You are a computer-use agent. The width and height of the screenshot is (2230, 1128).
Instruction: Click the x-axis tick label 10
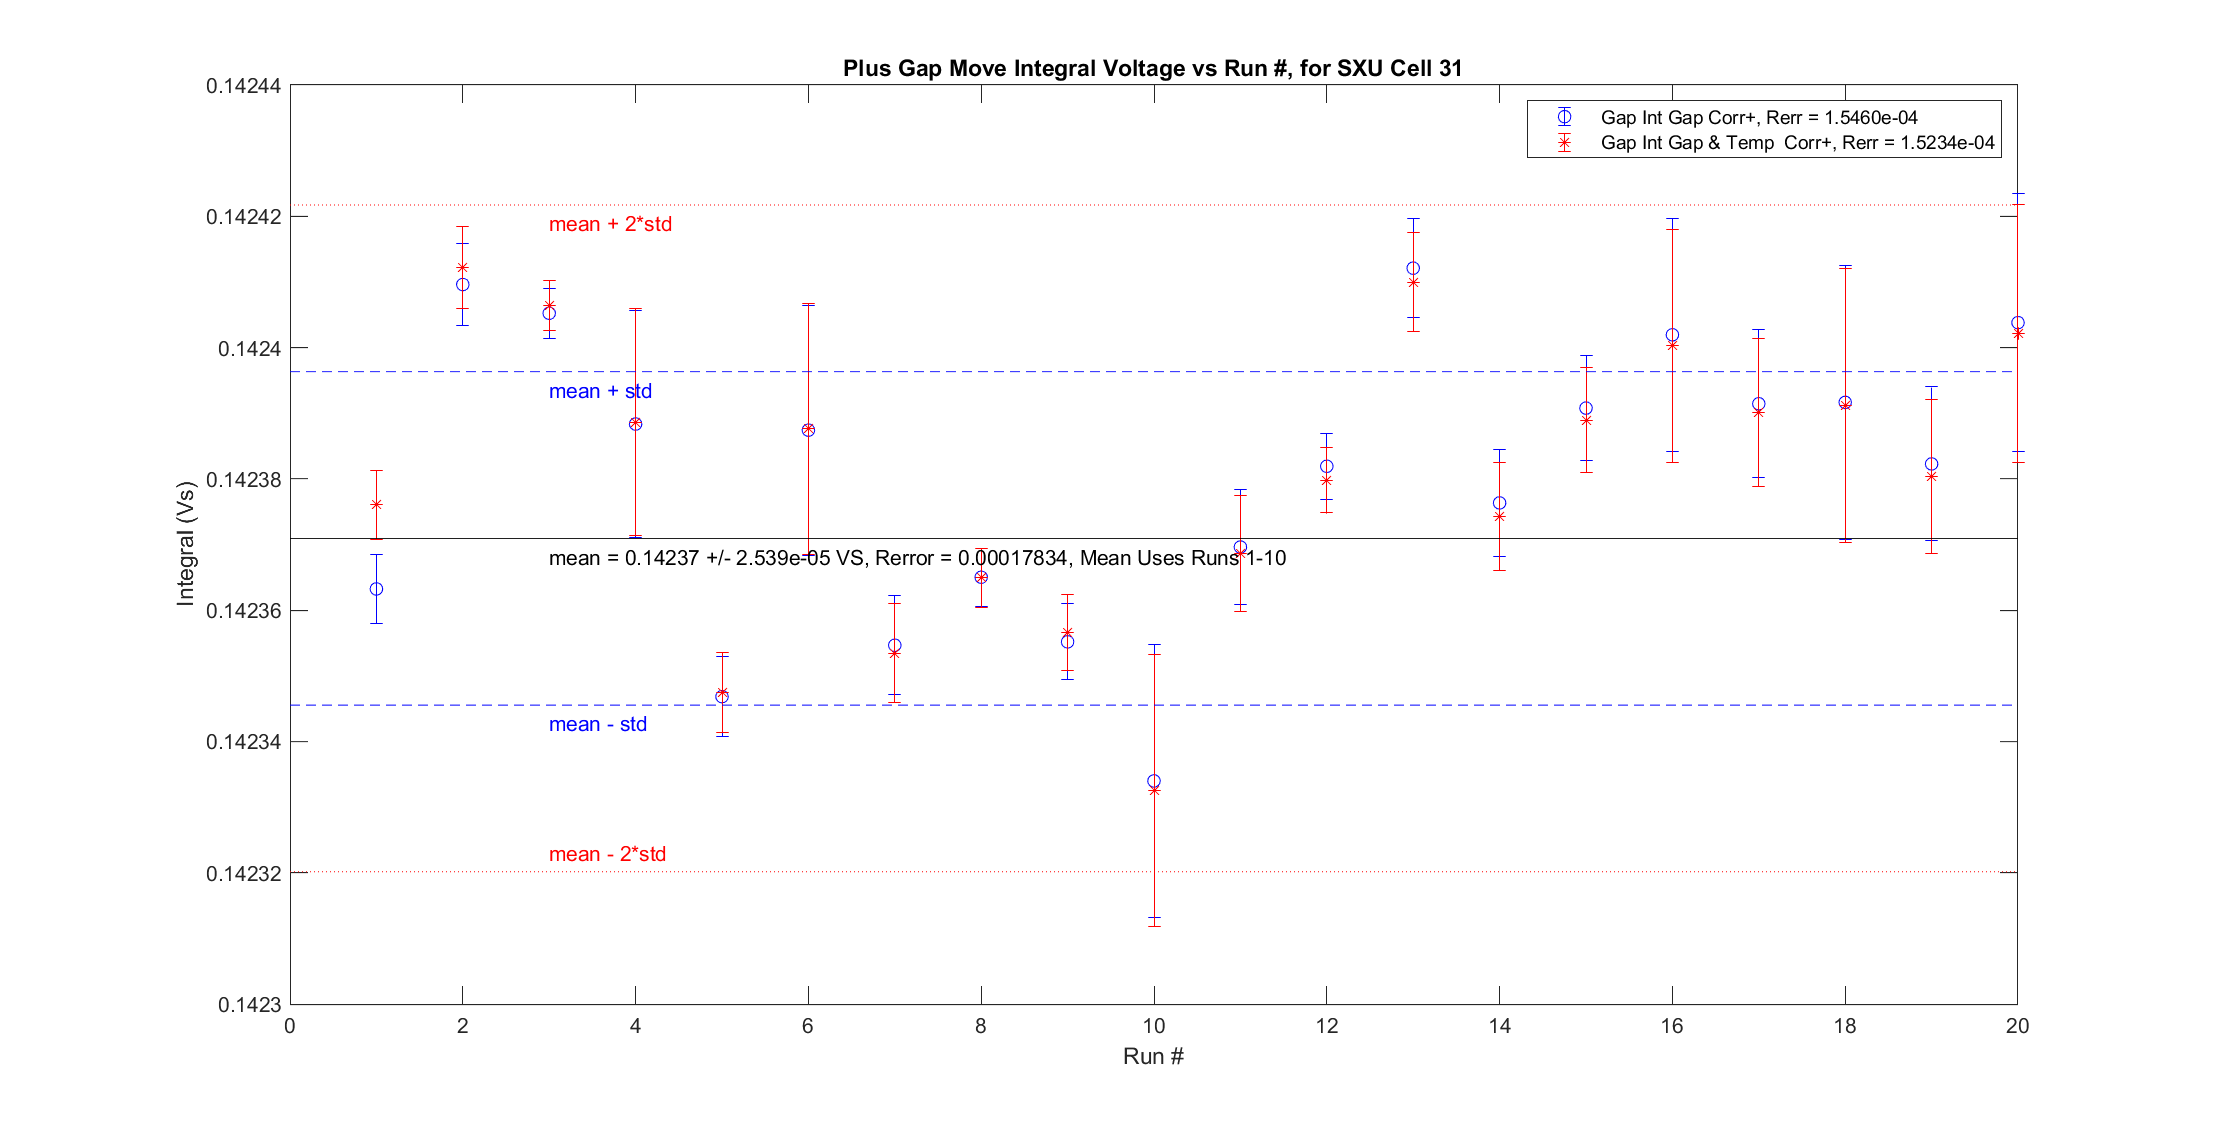(x=1153, y=1026)
